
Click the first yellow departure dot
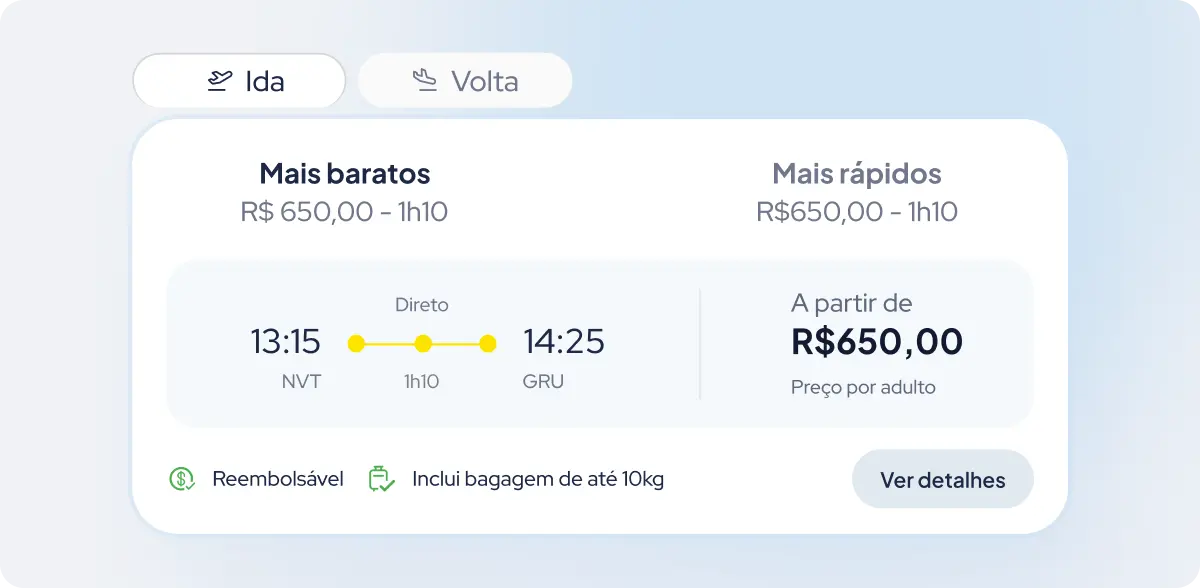click(356, 344)
